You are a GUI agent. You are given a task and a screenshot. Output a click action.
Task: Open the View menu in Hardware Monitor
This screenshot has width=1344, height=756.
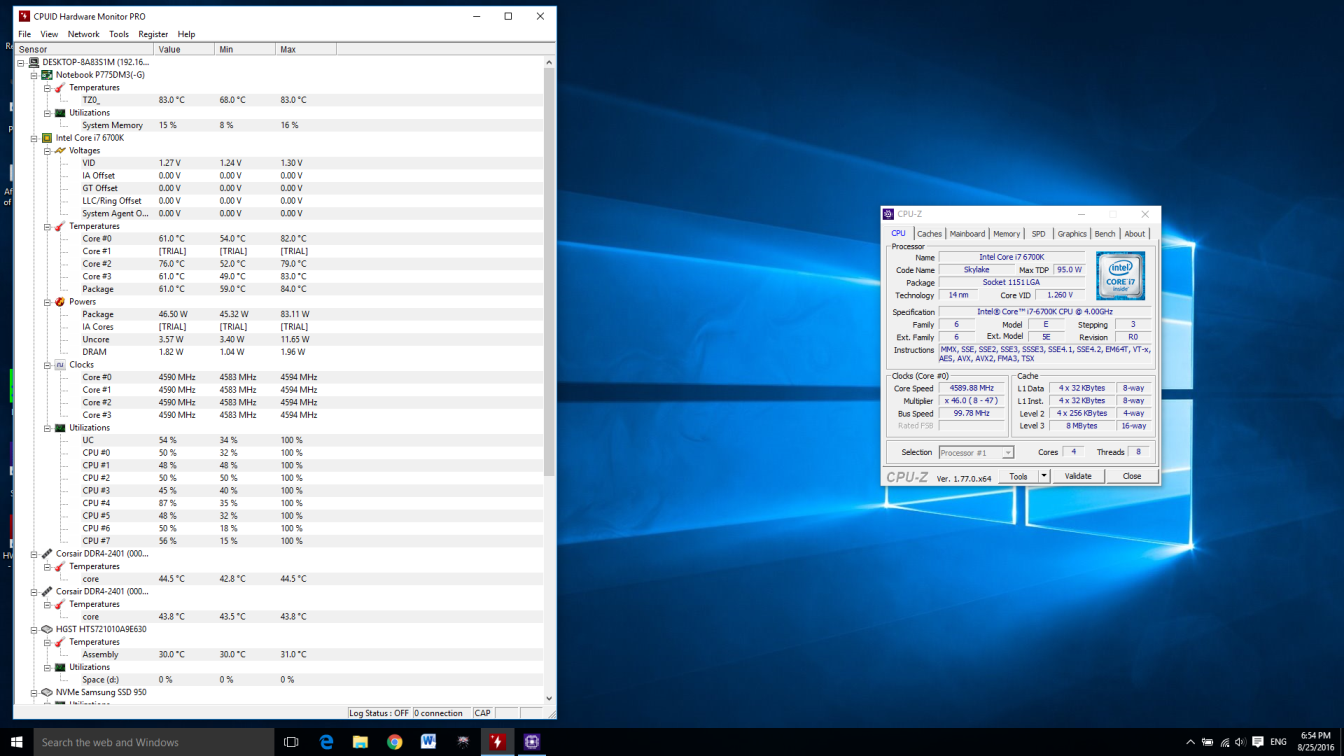click(48, 34)
